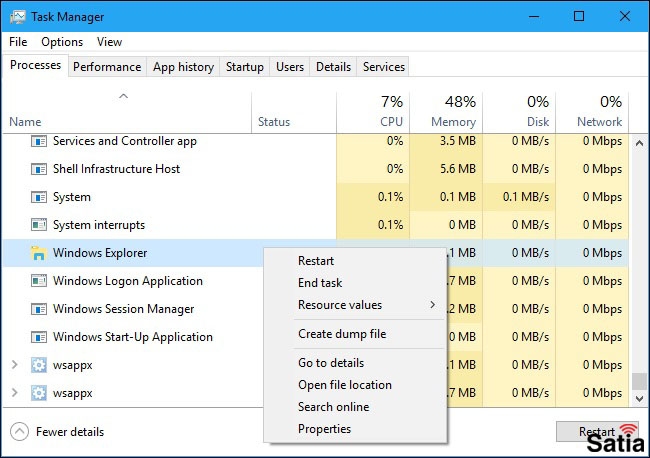Click the gear icon of second wsappx
Viewport: 650px width, 458px height.
(x=39, y=393)
